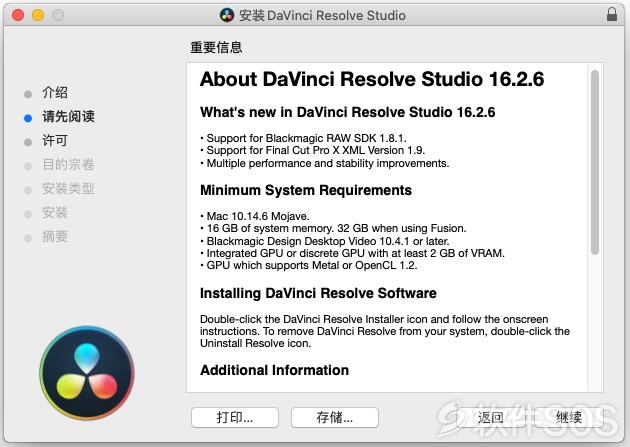Screen dimensions: 630x447
Task: Click the 'Additional Information' heading
Action: [274, 370]
